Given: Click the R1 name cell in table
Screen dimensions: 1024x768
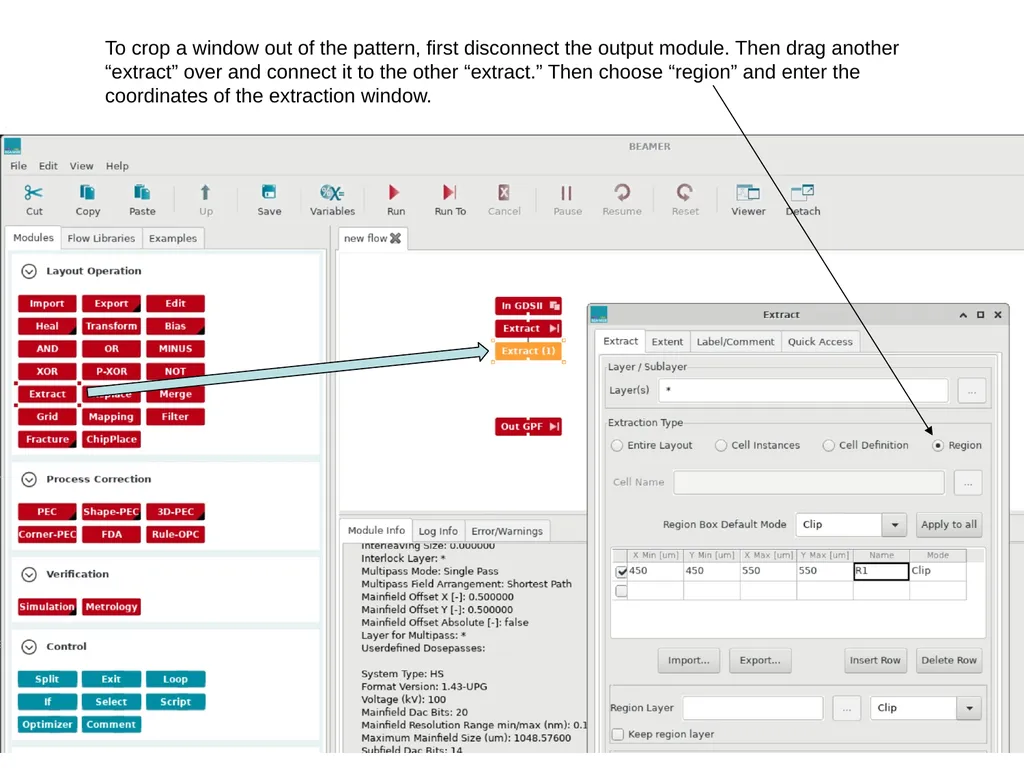Looking at the screenshot, I should pos(881,571).
